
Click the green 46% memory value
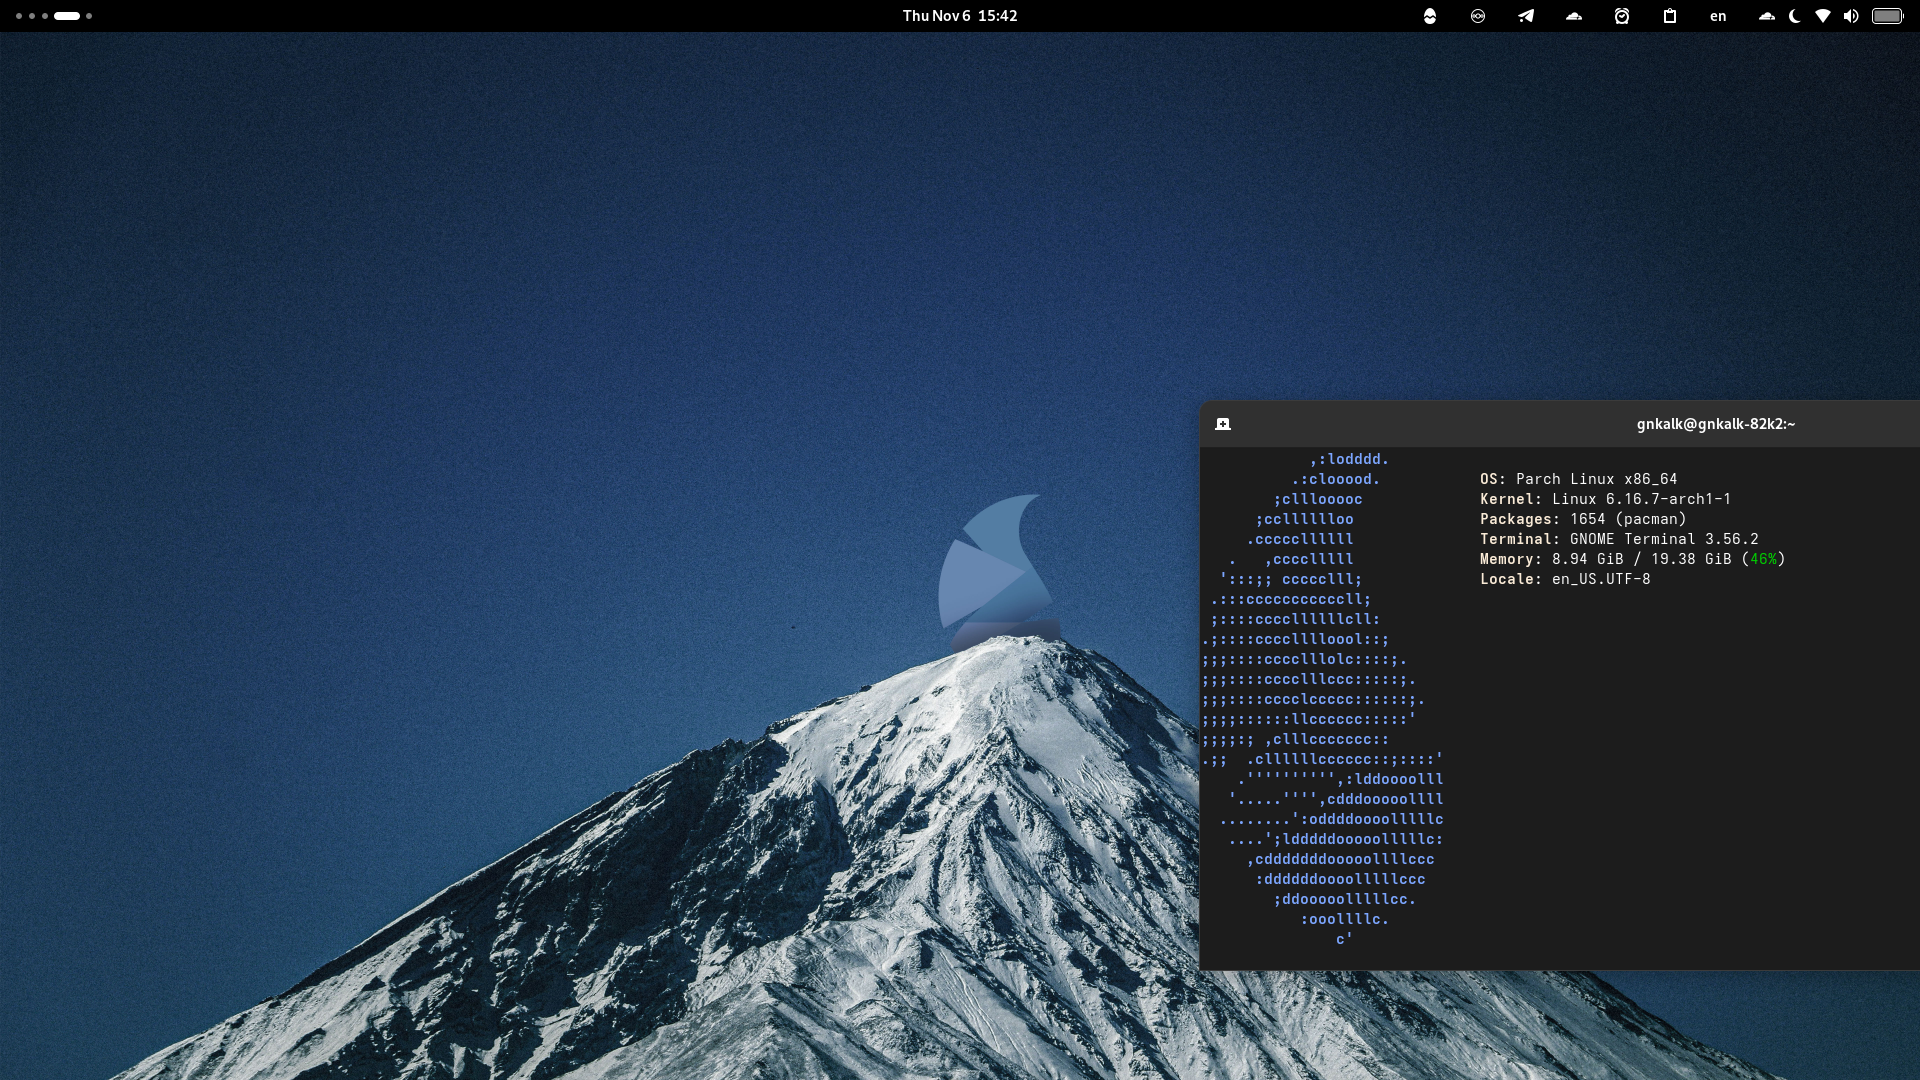pos(1763,559)
